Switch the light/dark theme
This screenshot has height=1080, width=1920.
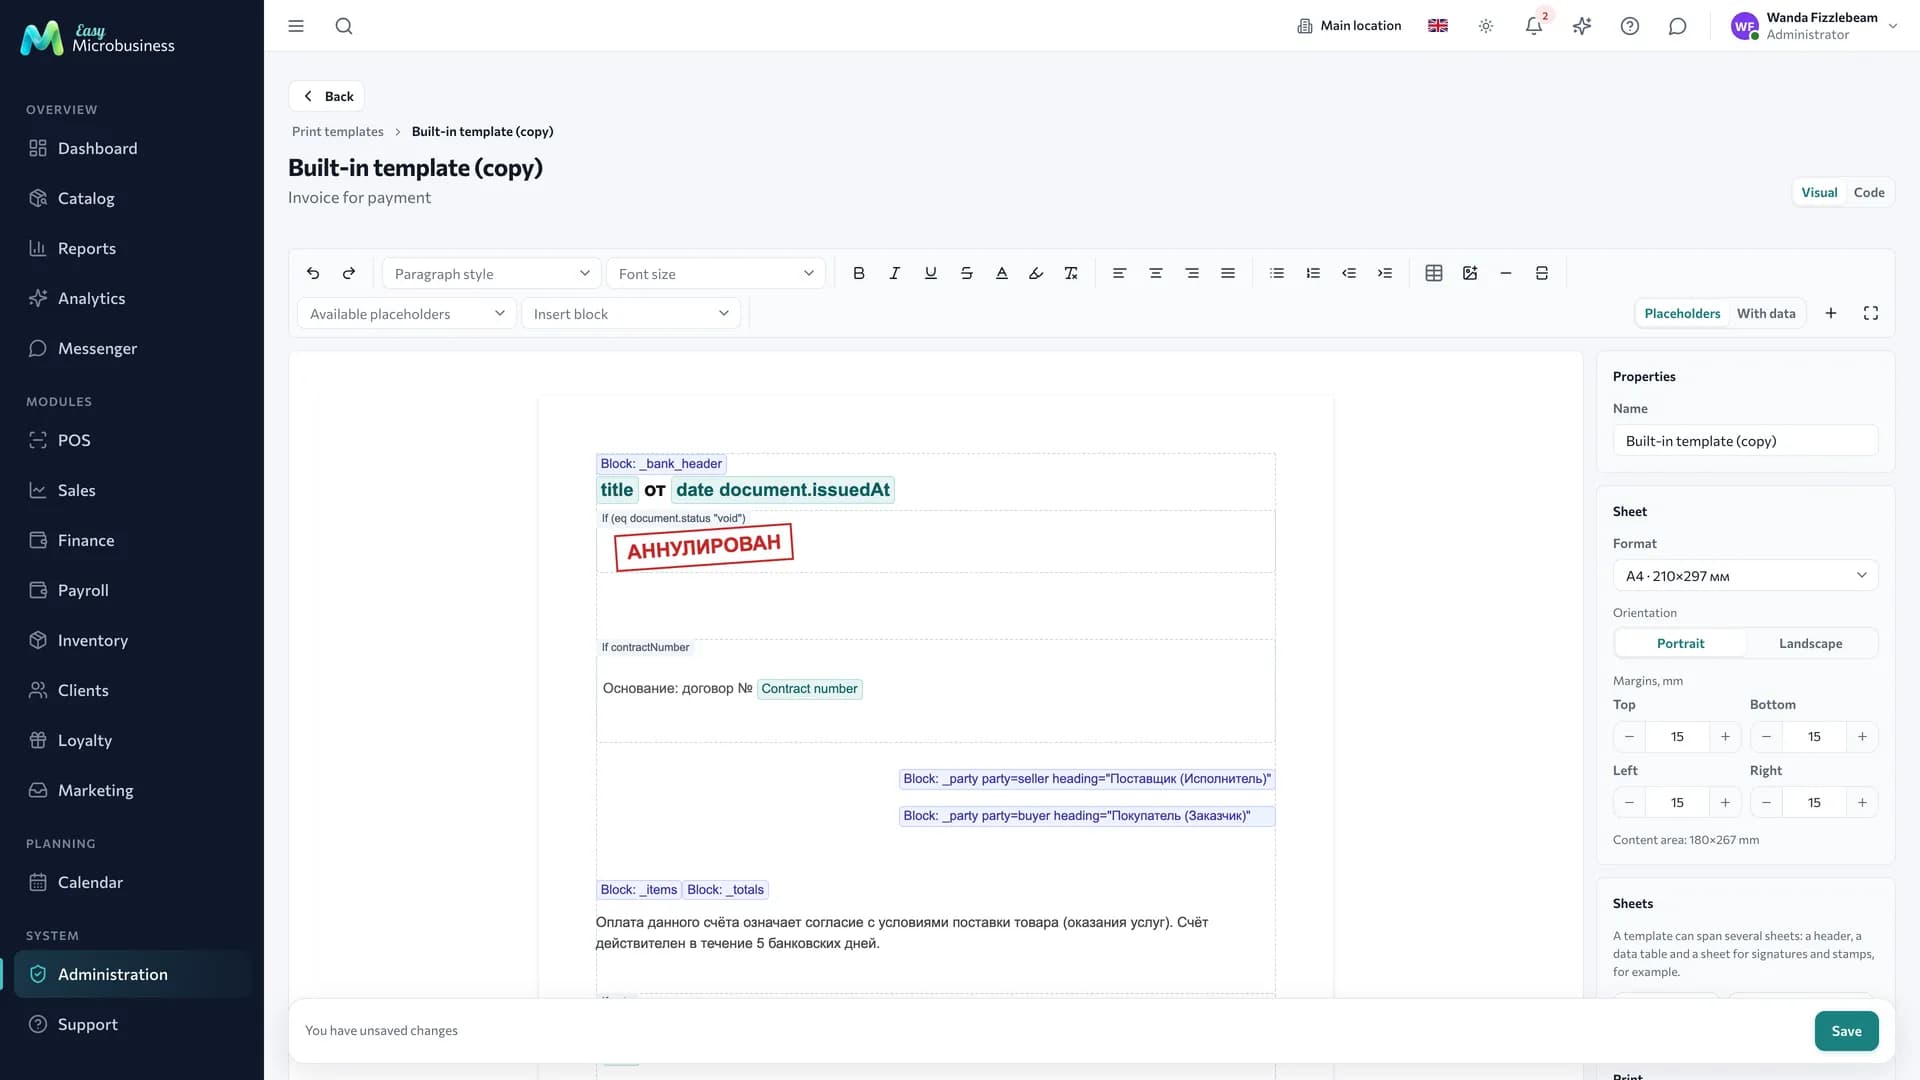1485,26
